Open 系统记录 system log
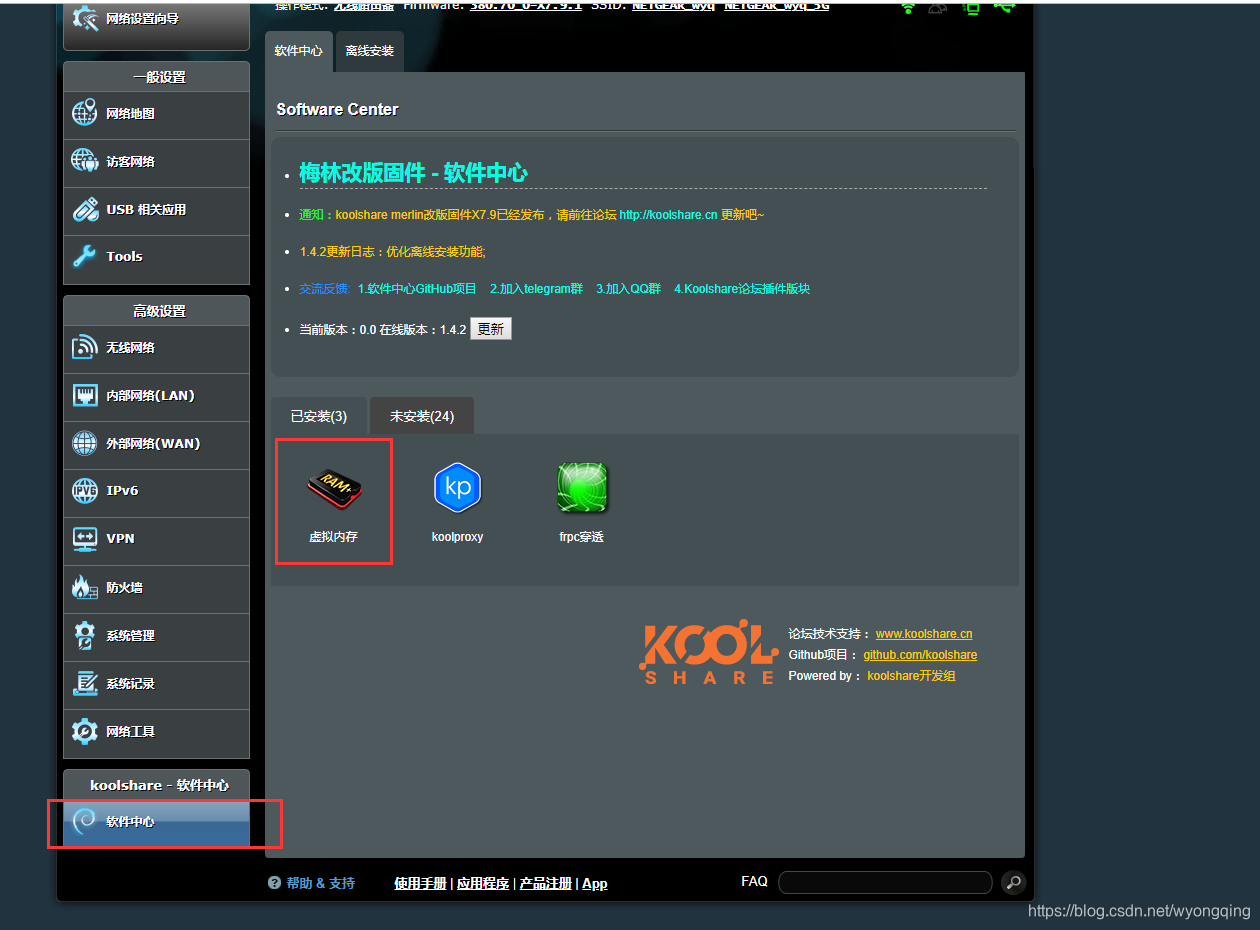Image resolution: width=1260 pixels, height=930 pixels. [x=156, y=684]
